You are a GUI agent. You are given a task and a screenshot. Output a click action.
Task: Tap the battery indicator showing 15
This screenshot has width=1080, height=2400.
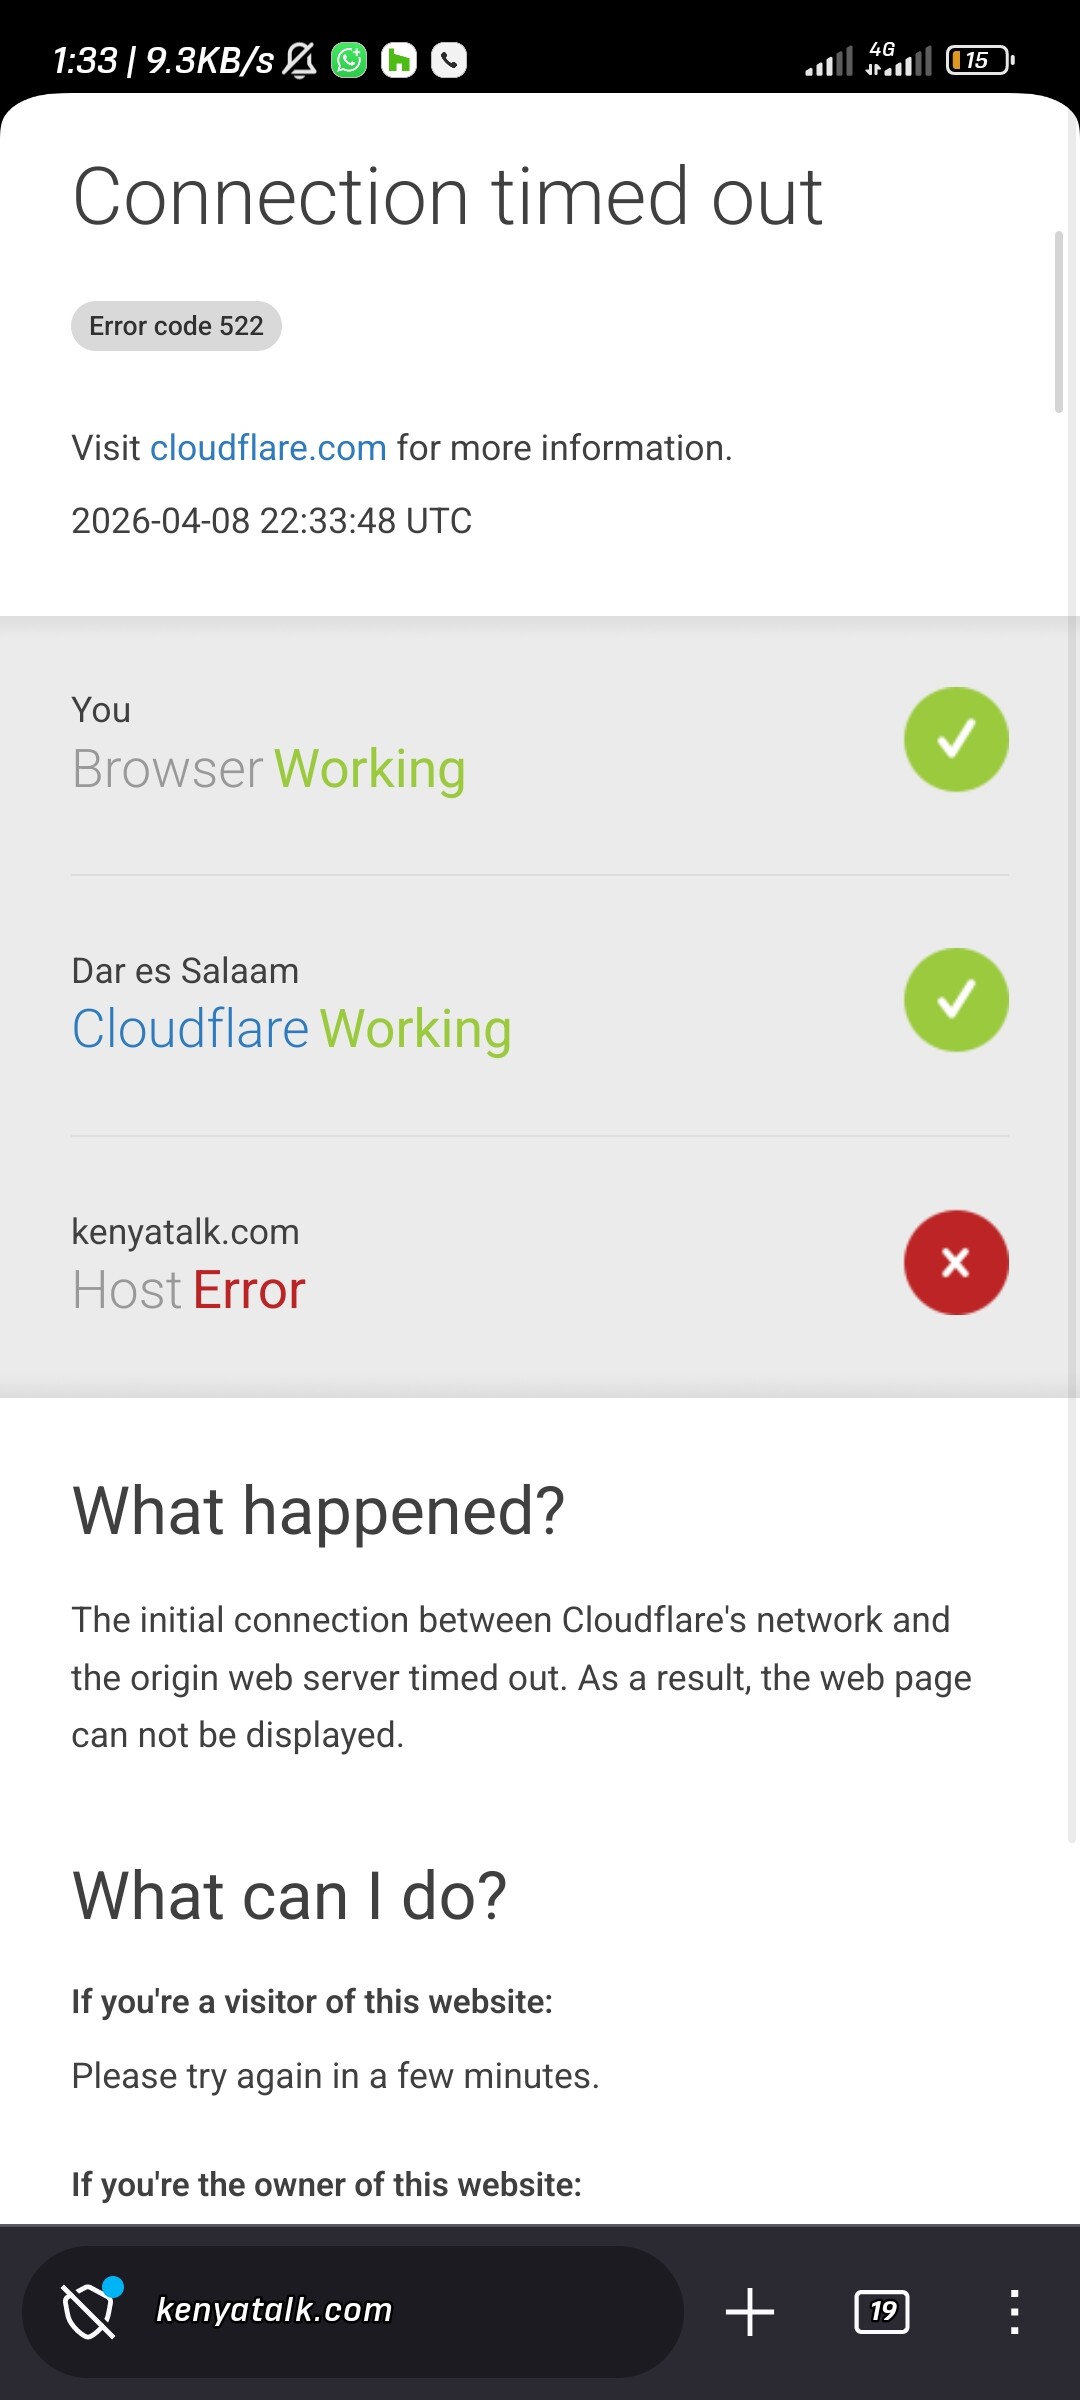point(980,61)
